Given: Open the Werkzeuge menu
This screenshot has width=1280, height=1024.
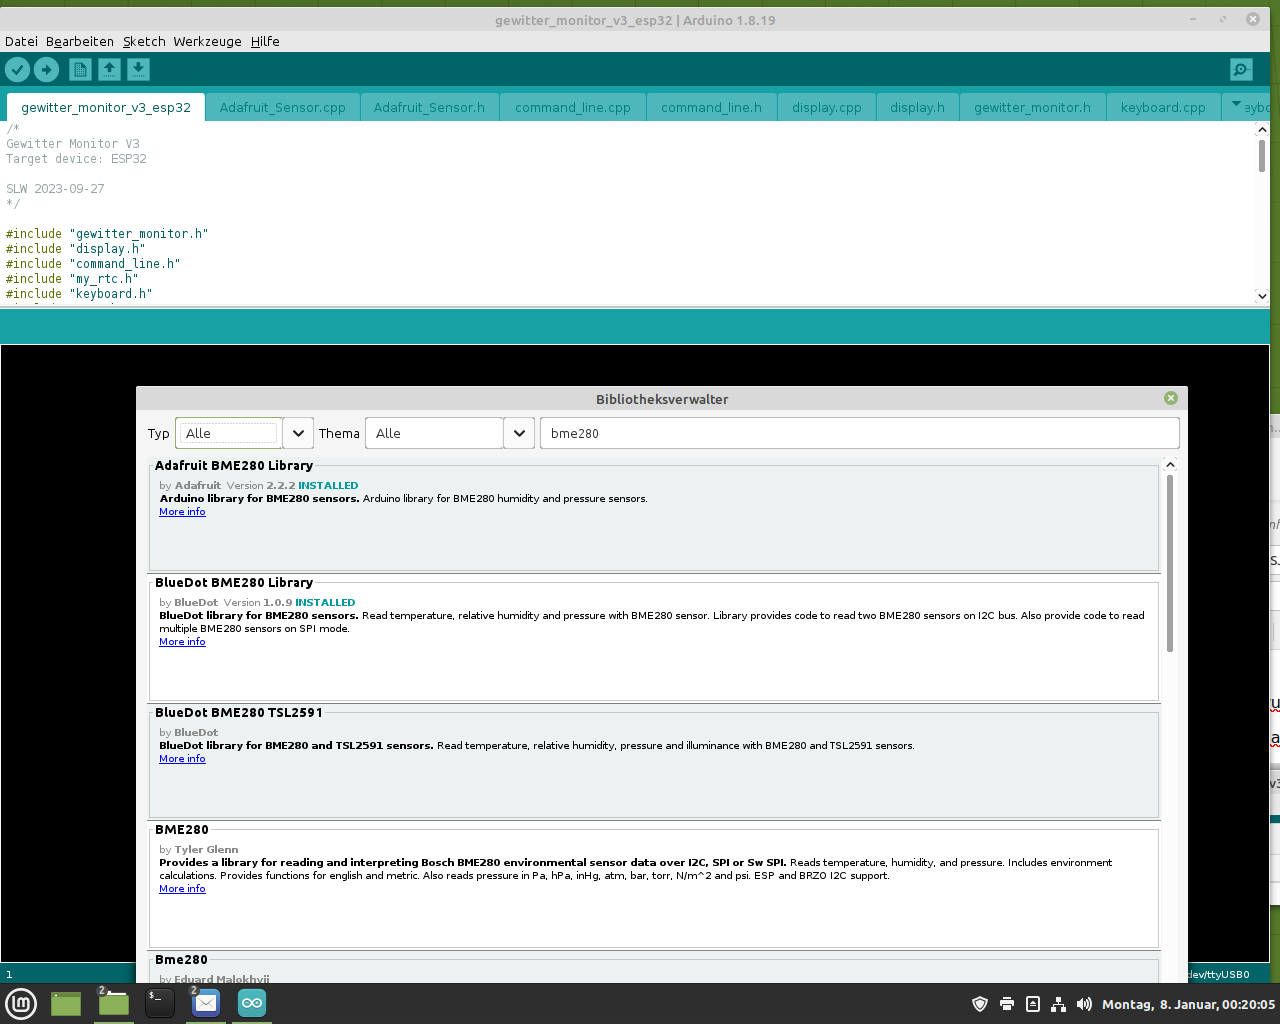Looking at the screenshot, I should point(207,41).
